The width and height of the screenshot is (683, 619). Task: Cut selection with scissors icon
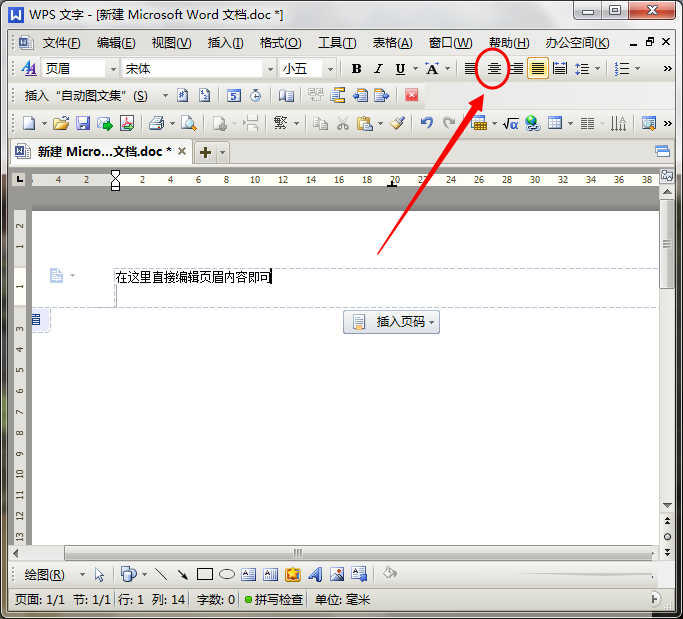tap(343, 124)
